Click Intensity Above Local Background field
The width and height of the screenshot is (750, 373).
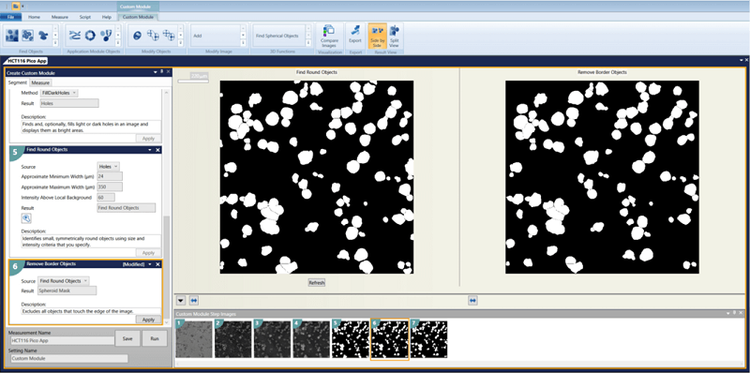[106, 197]
